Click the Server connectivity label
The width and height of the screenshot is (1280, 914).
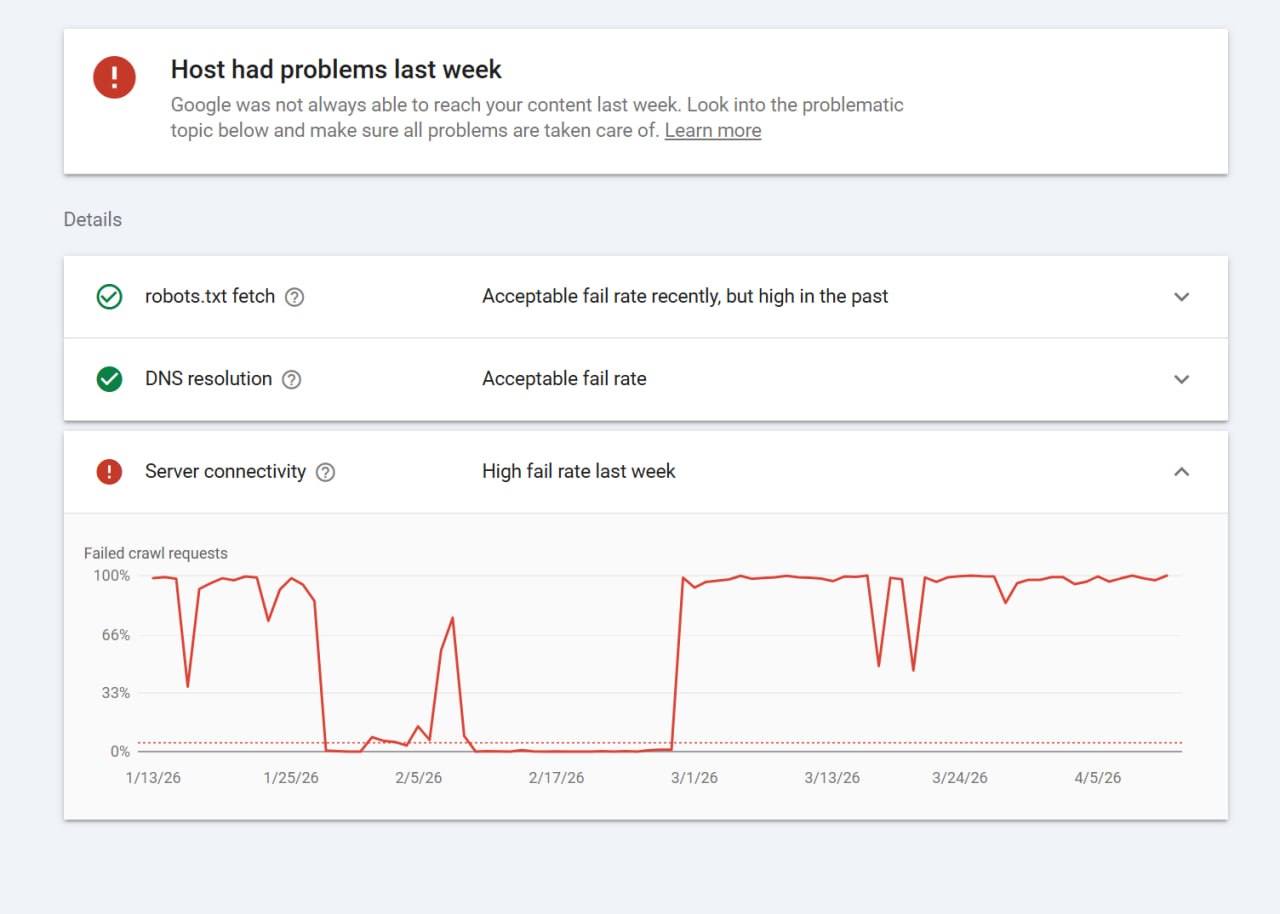tap(225, 472)
